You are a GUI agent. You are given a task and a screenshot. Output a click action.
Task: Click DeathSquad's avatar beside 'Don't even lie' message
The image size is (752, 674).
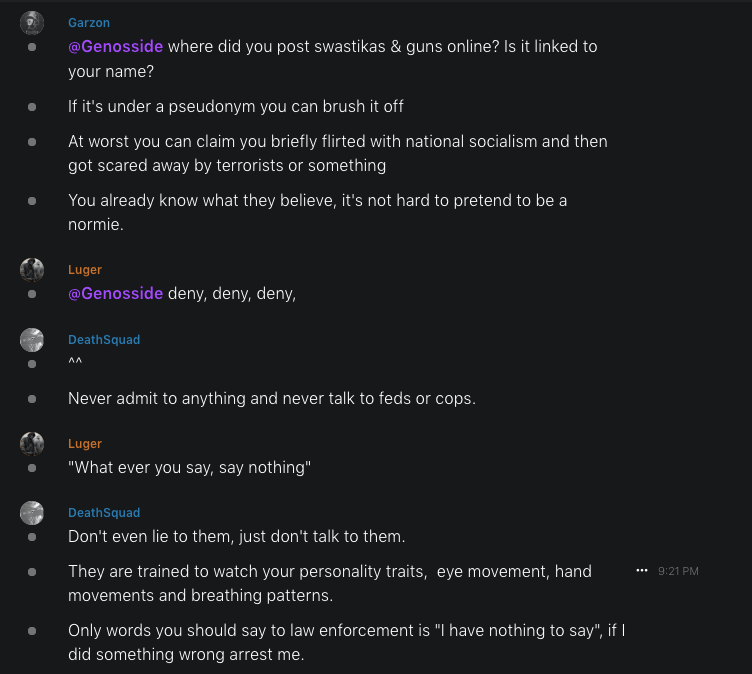pyautogui.click(x=32, y=513)
